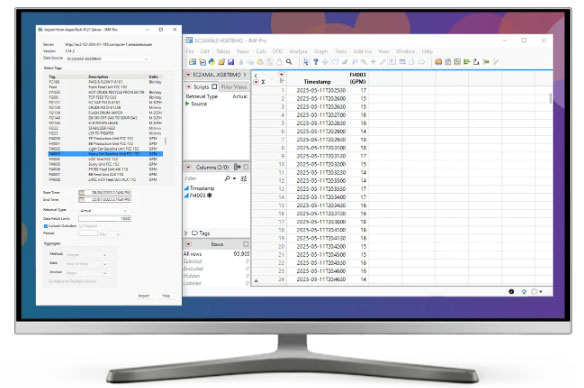Click the Save floppy disk toolbar icon
584x388 pixels.
231,62
